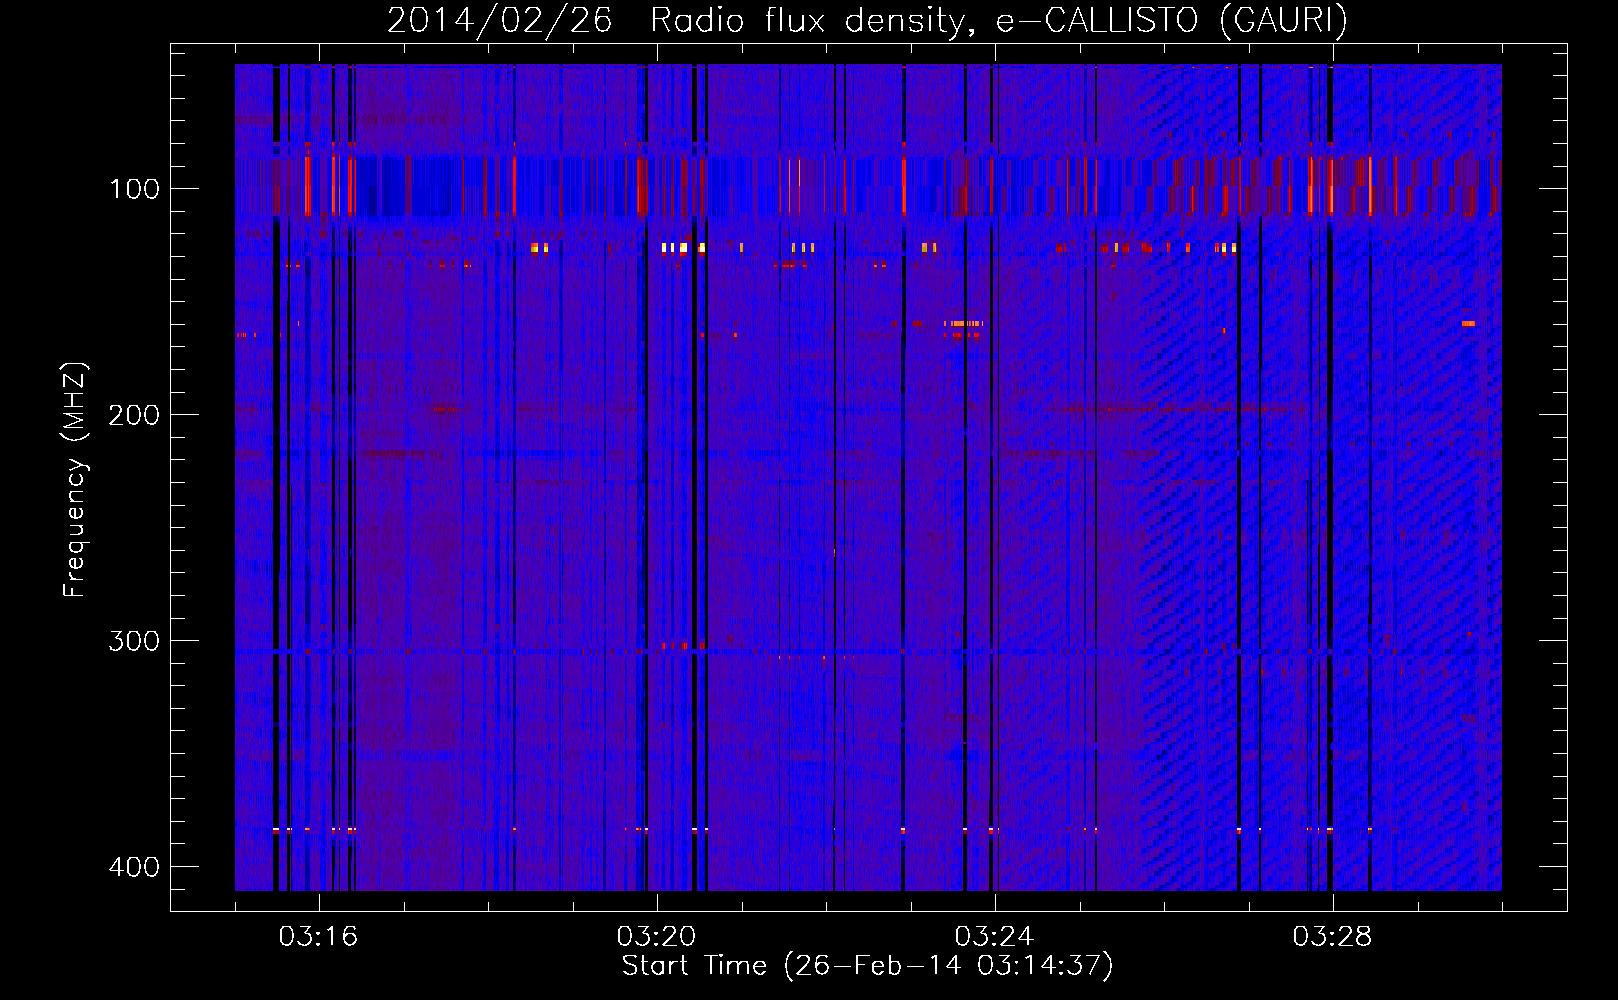The width and height of the screenshot is (1618, 1000).
Task: Click the plot title '2014/02/26 Radio flux density'
Action: point(866,20)
